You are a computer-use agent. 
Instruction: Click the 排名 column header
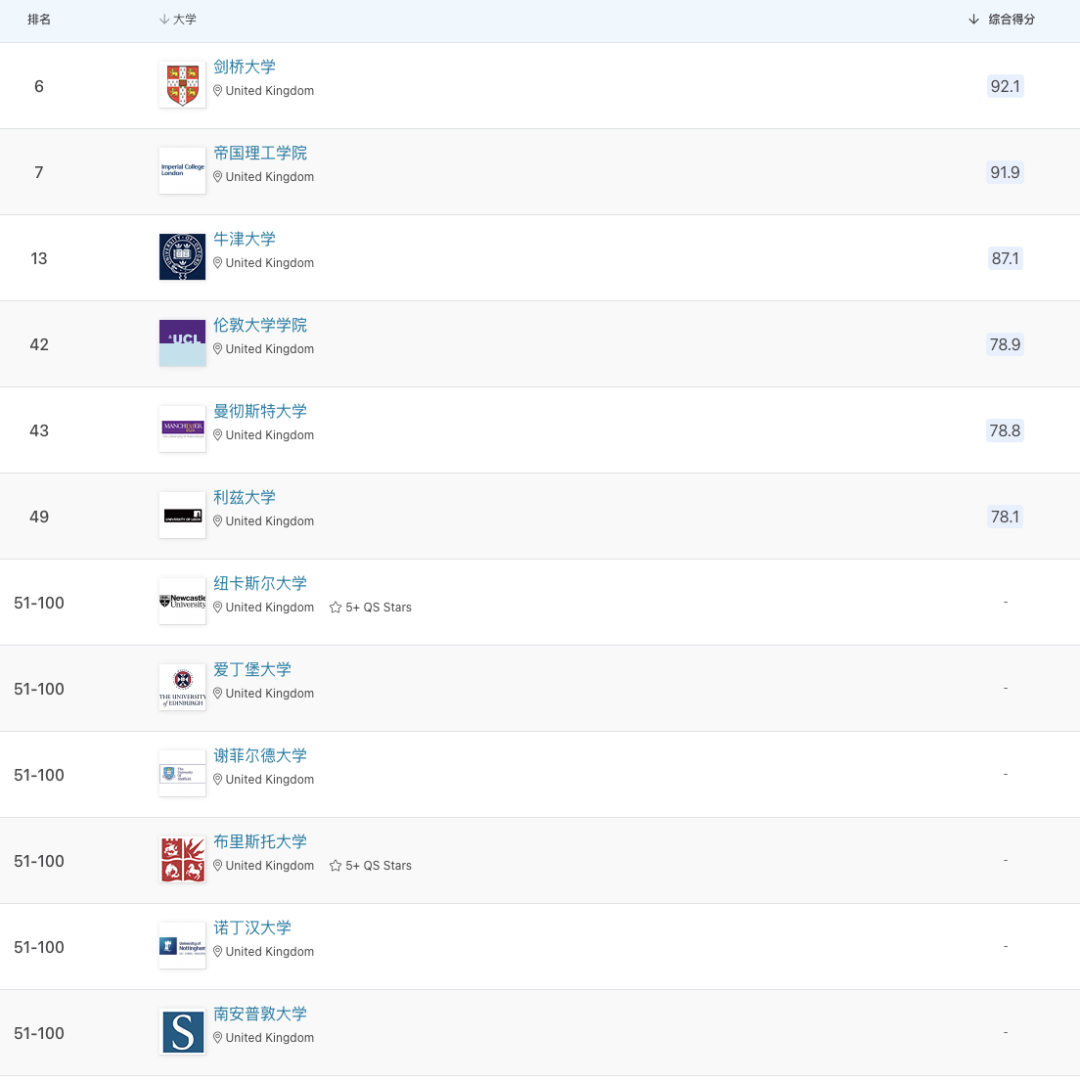click(39, 18)
